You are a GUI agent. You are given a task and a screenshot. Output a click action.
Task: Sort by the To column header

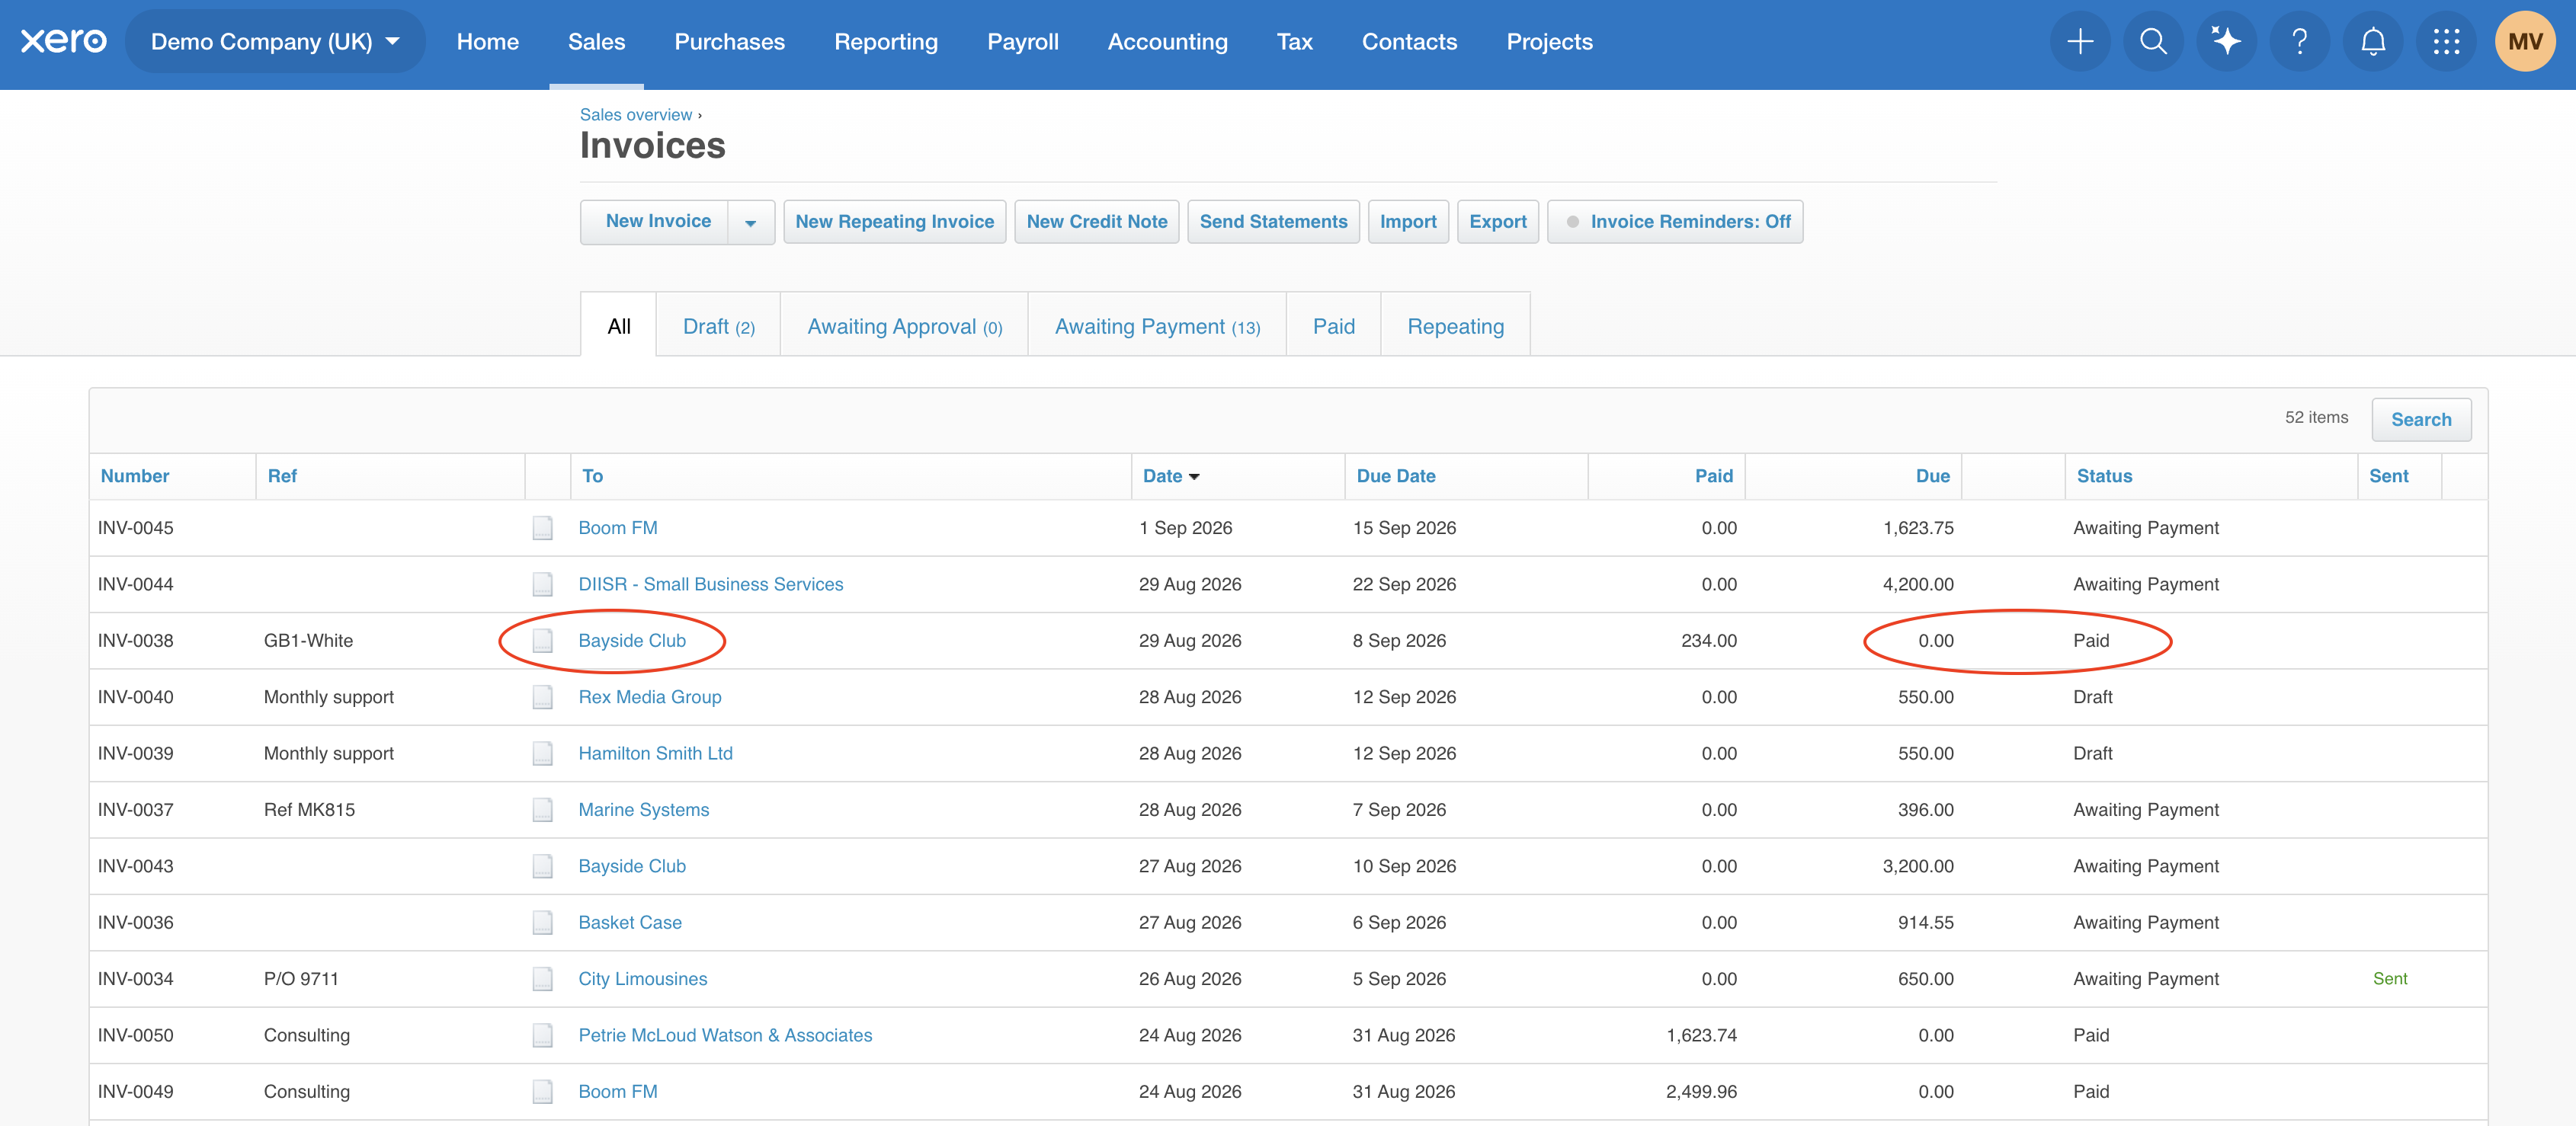[x=592, y=476]
